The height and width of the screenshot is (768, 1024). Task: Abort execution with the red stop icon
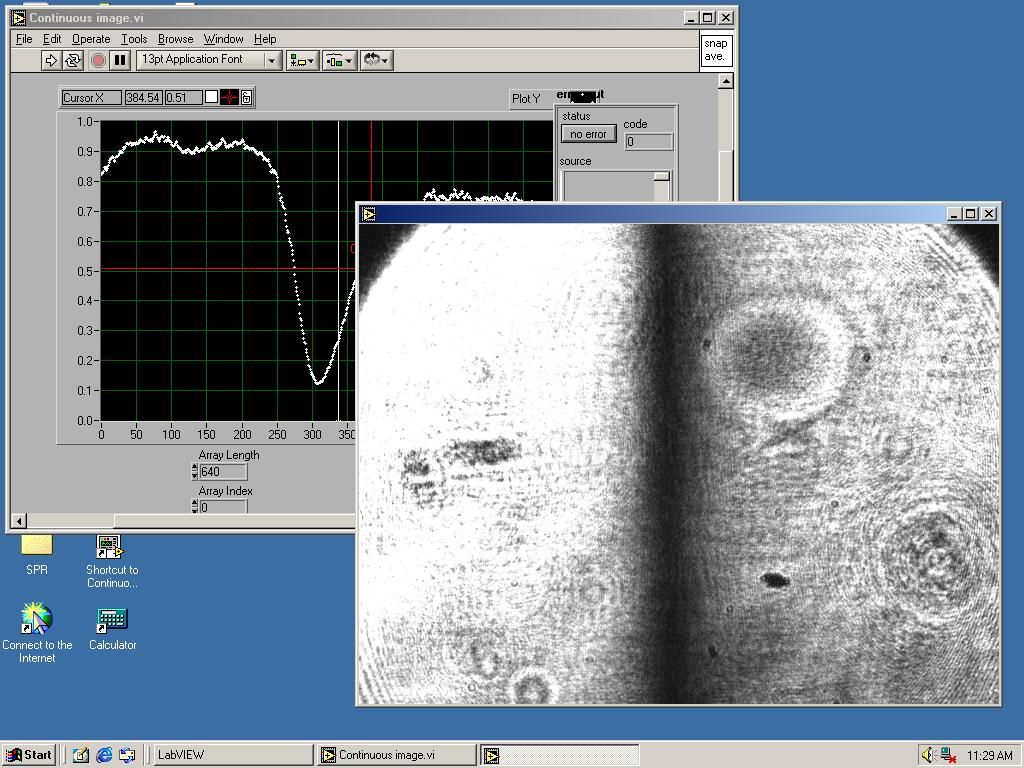pyautogui.click(x=97, y=60)
